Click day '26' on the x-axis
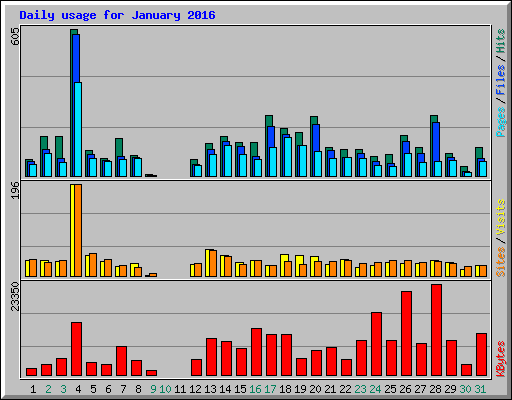Screen dimensions: 512x400 405,389
